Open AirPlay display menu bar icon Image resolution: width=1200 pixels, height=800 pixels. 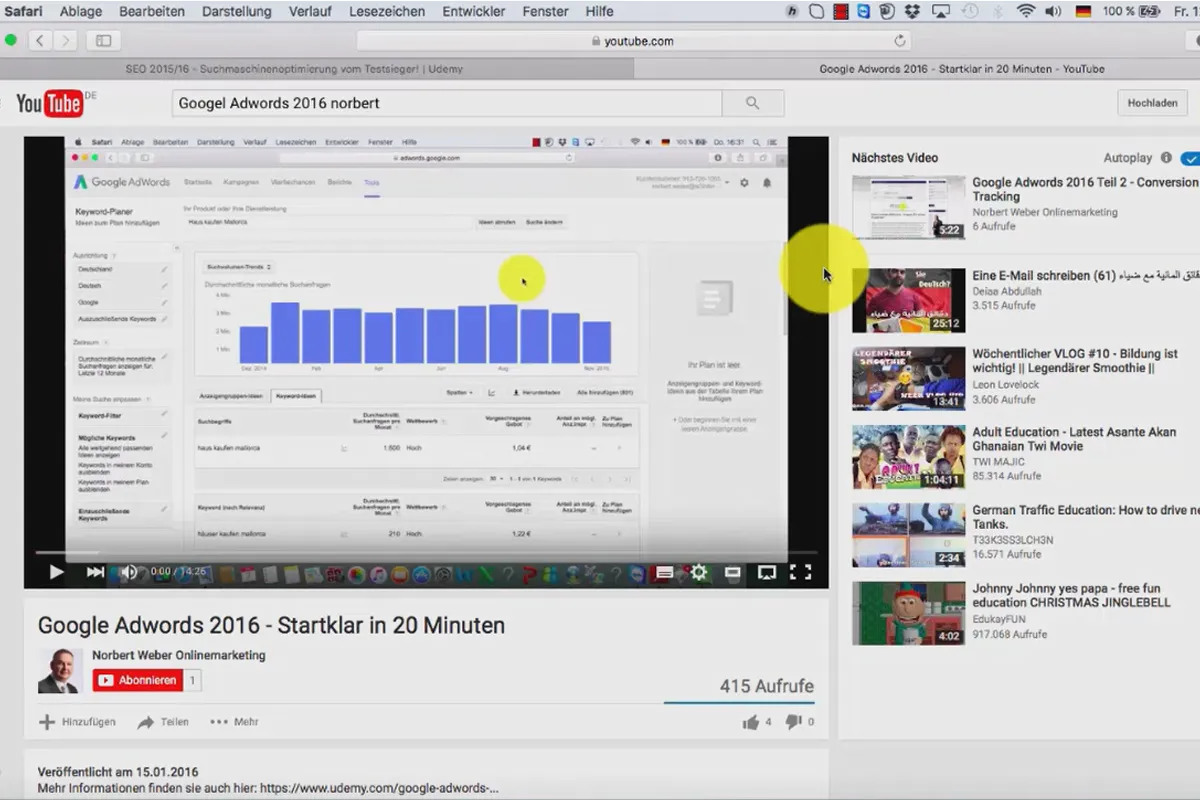940,12
